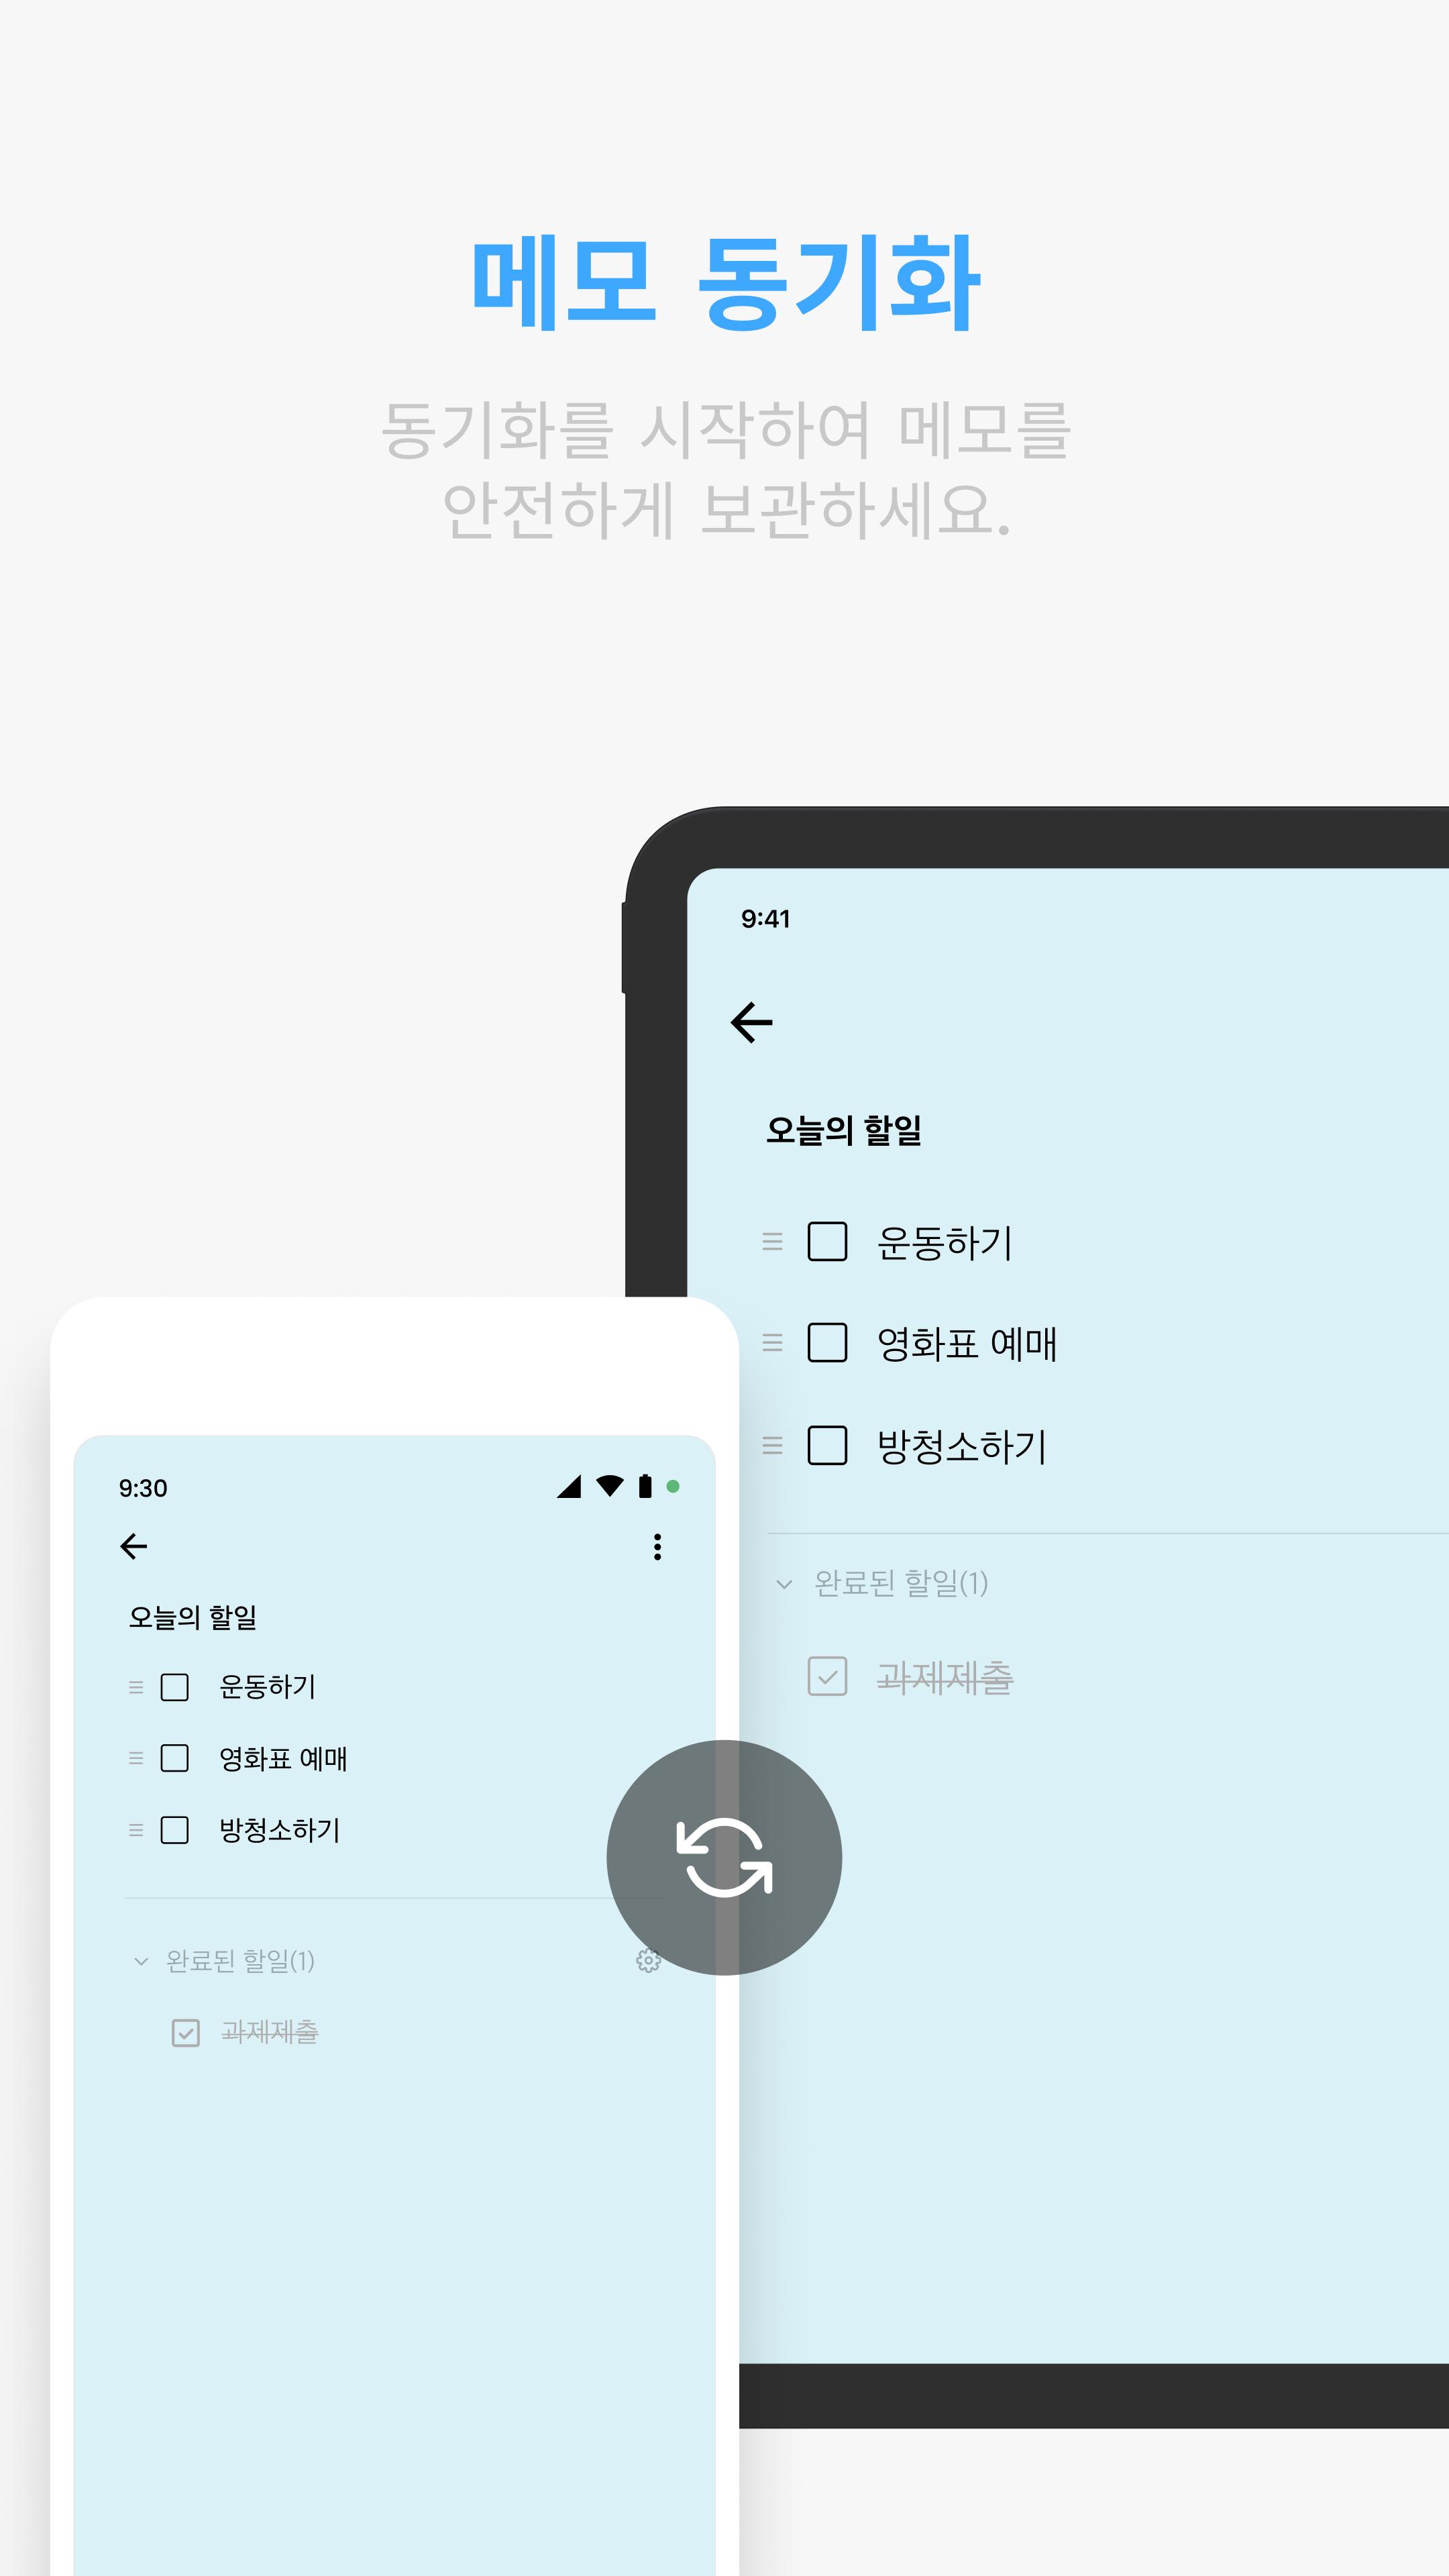1449x2576 pixels.
Task: Tap back arrow on the phone screen
Action: pyautogui.click(x=134, y=1546)
